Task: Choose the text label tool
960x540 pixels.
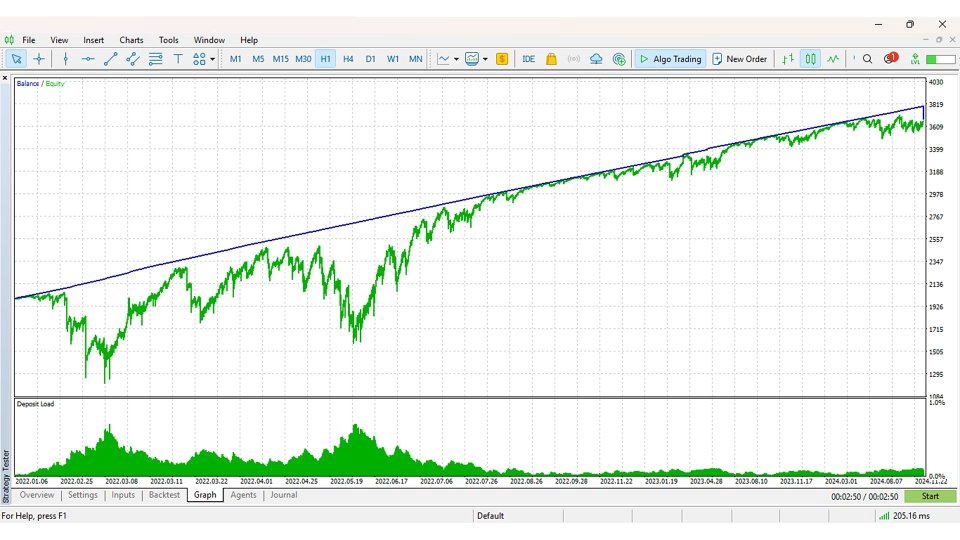Action: (x=178, y=59)
